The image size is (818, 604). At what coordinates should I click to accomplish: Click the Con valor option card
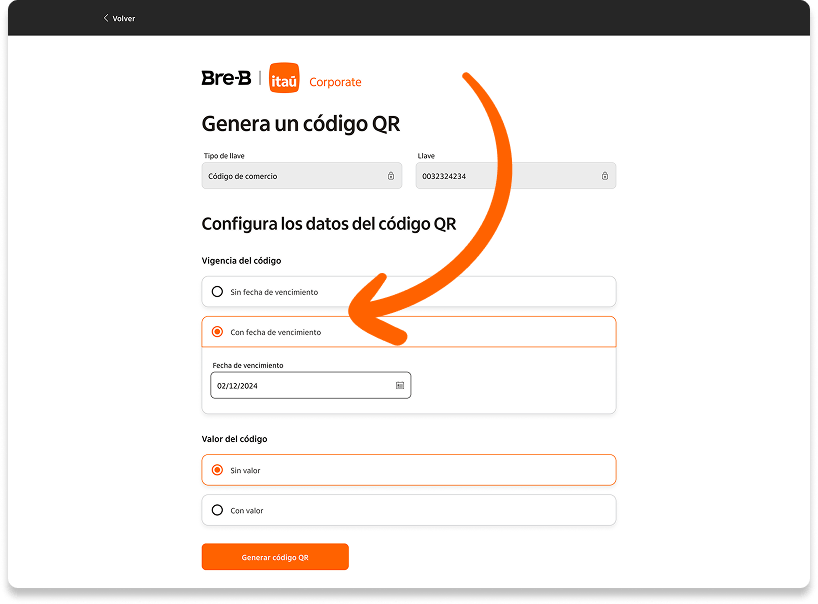(x=409, y=510)
